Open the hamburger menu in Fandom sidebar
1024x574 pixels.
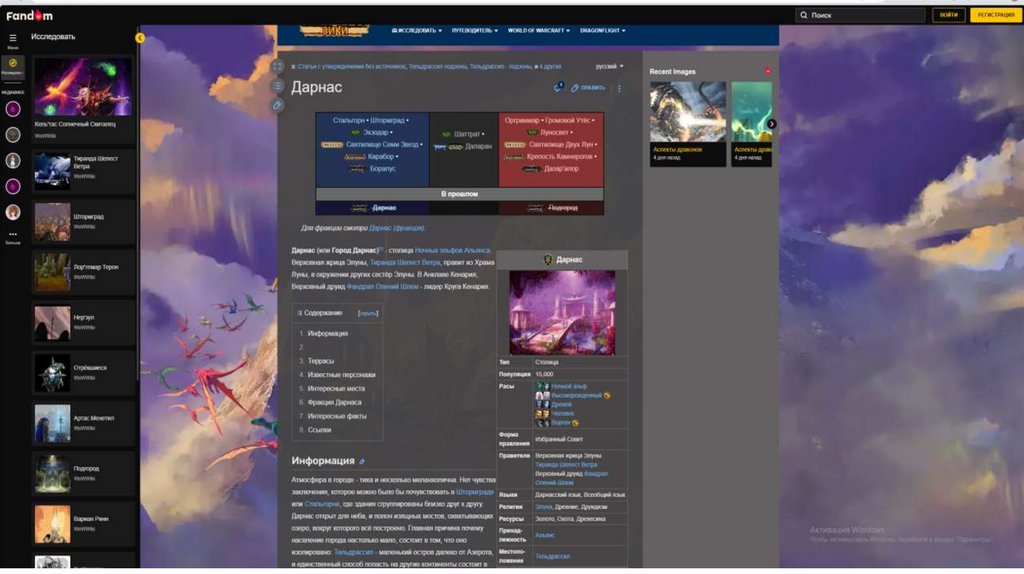(x=12, y=38)
